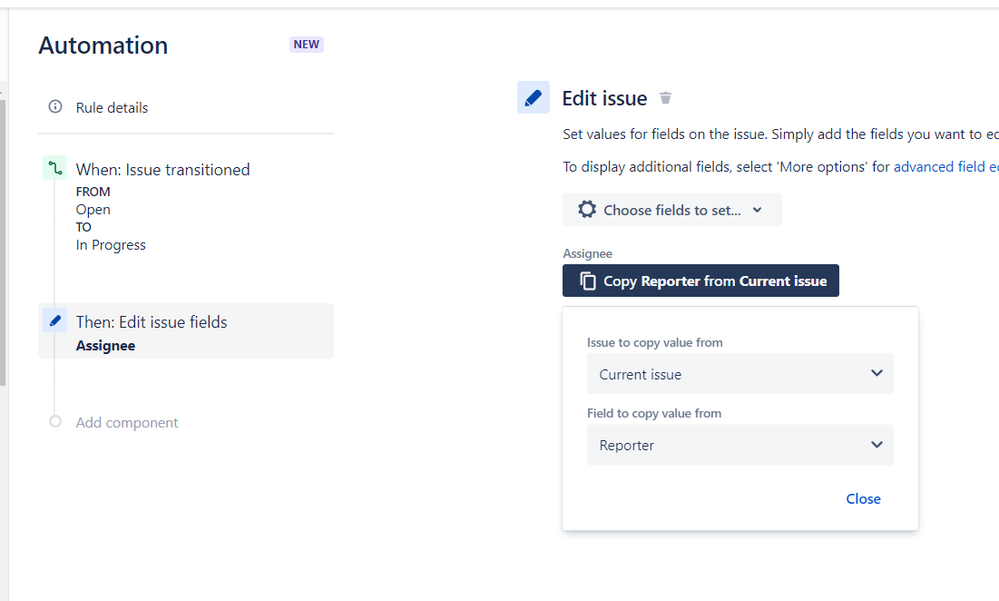This screenshot has width=999, height=601.
Task: Click the Add component text
Action: click(x=127, y=423)
